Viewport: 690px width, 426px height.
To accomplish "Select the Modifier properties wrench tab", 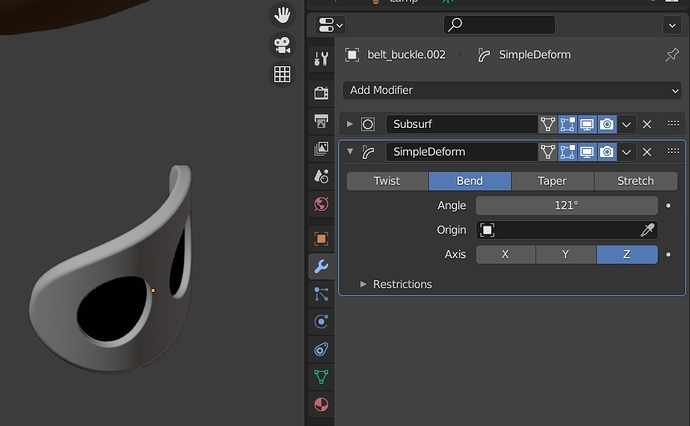I will (x=321, y=266).
